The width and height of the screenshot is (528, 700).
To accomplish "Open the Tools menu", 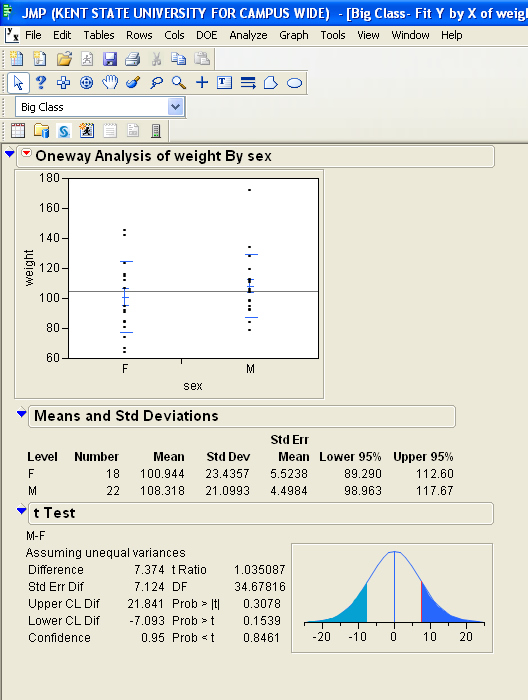I will point(333,35).
